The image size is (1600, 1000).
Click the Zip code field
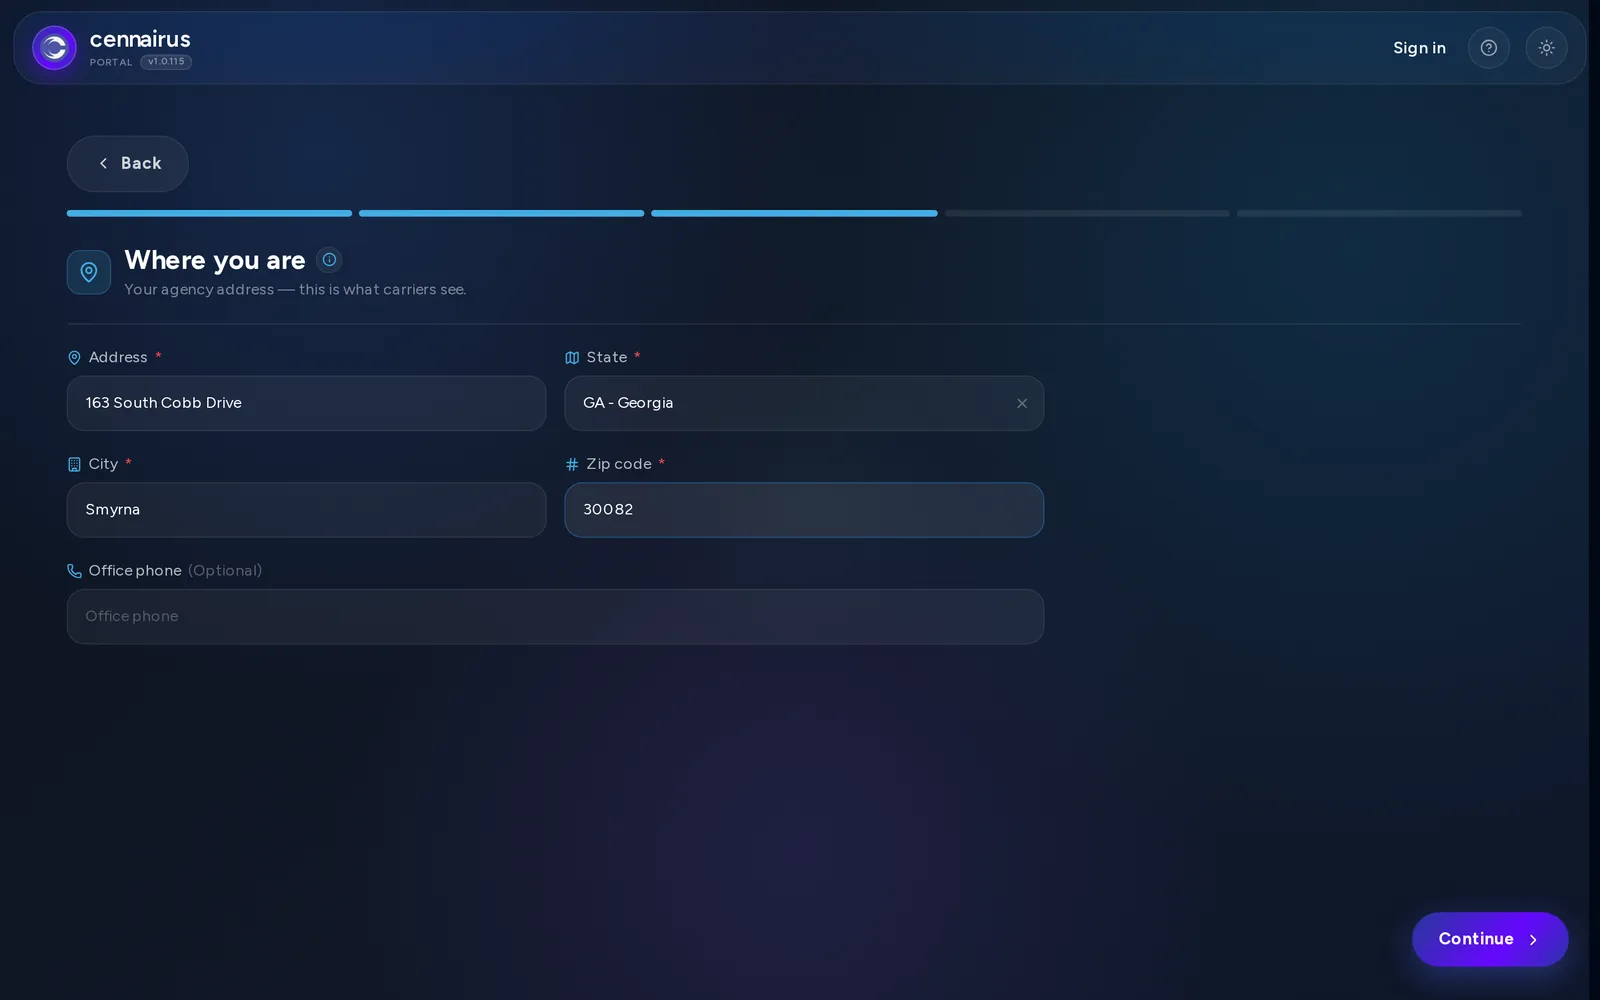click(x=804, y=510)
